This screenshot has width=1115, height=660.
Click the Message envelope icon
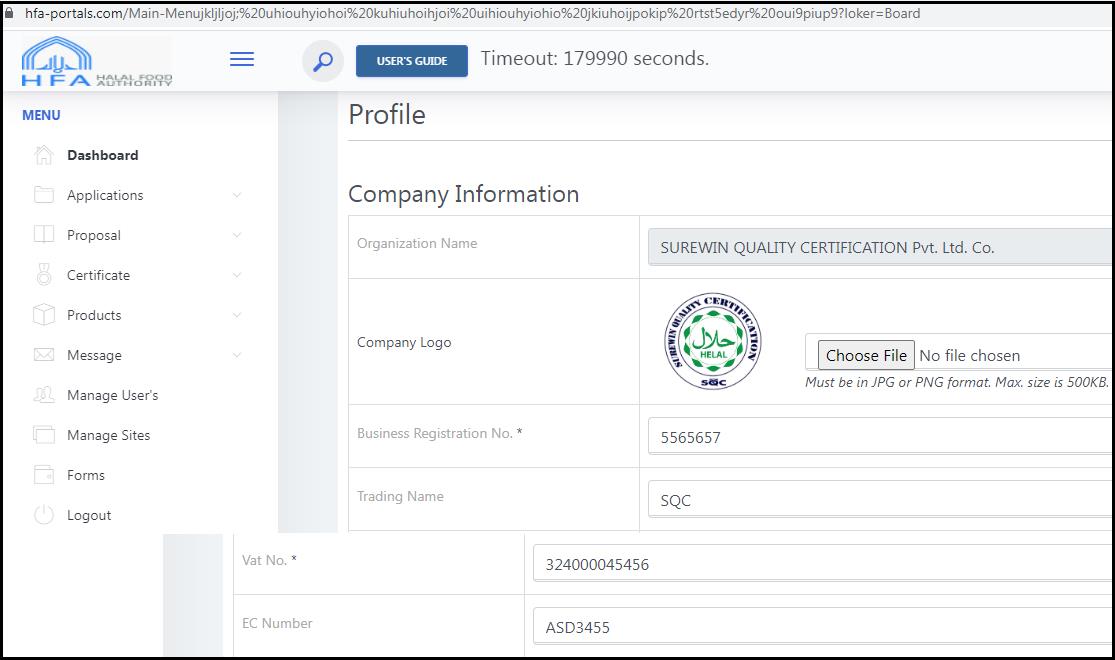[44, 355]
